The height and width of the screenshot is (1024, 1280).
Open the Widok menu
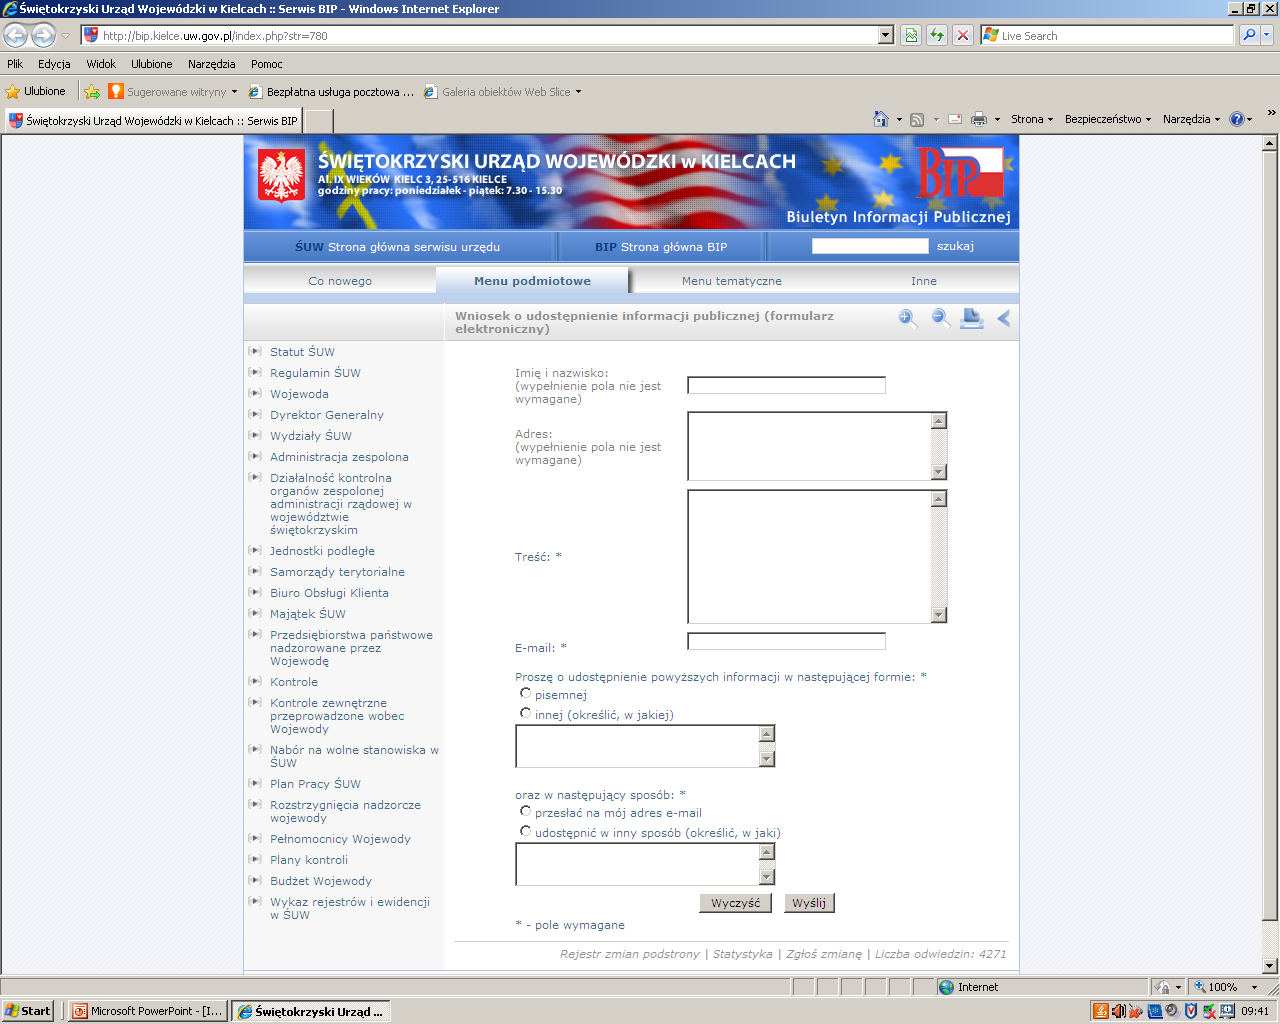pos(101,64)
